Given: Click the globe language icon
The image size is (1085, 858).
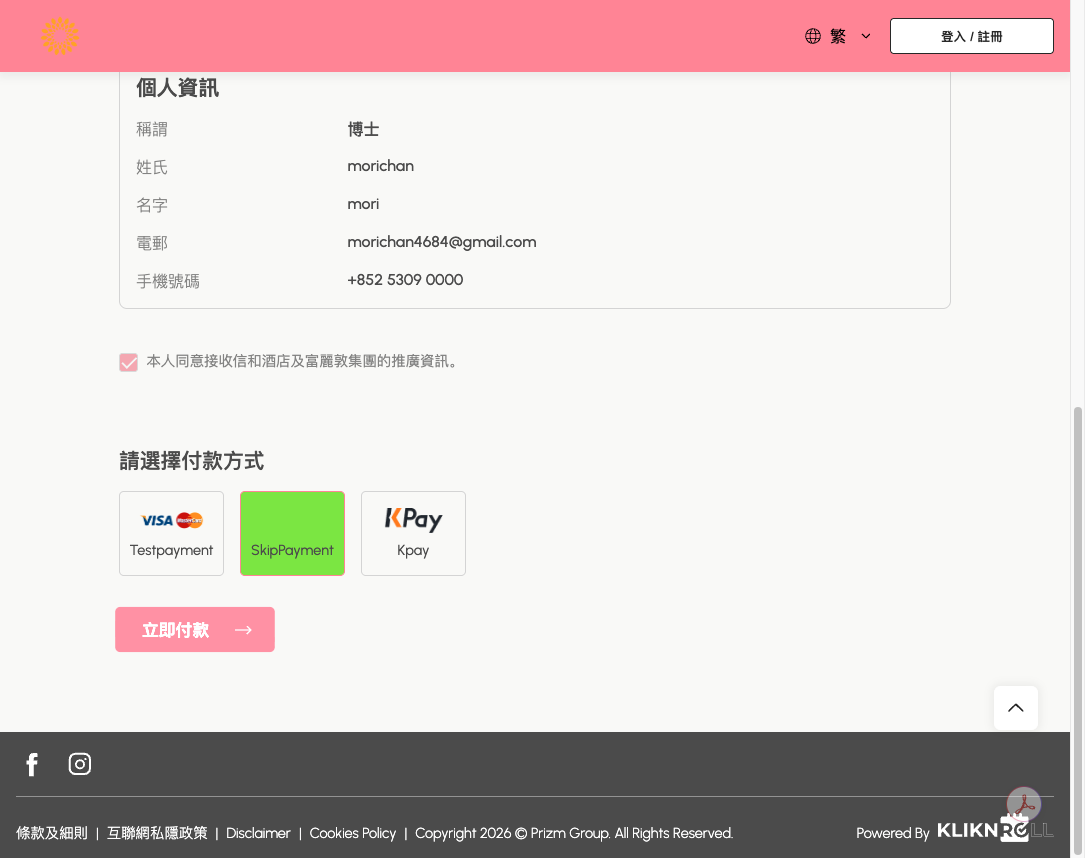Looking at the screenshot, I should click(x=813, y=36).
